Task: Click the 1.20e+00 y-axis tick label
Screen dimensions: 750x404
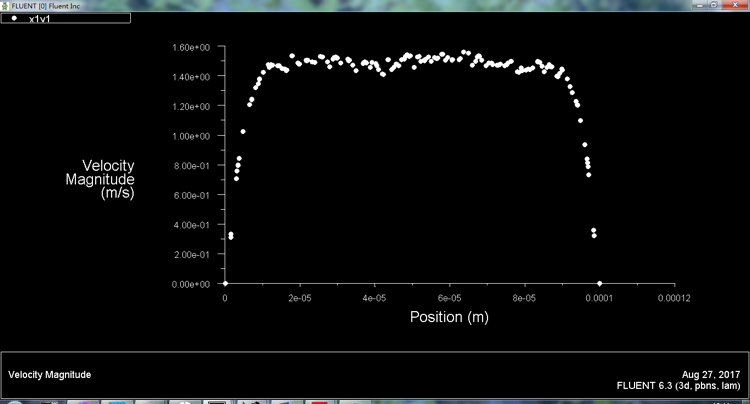Action: pyautogui.click(x=191, y=107)
